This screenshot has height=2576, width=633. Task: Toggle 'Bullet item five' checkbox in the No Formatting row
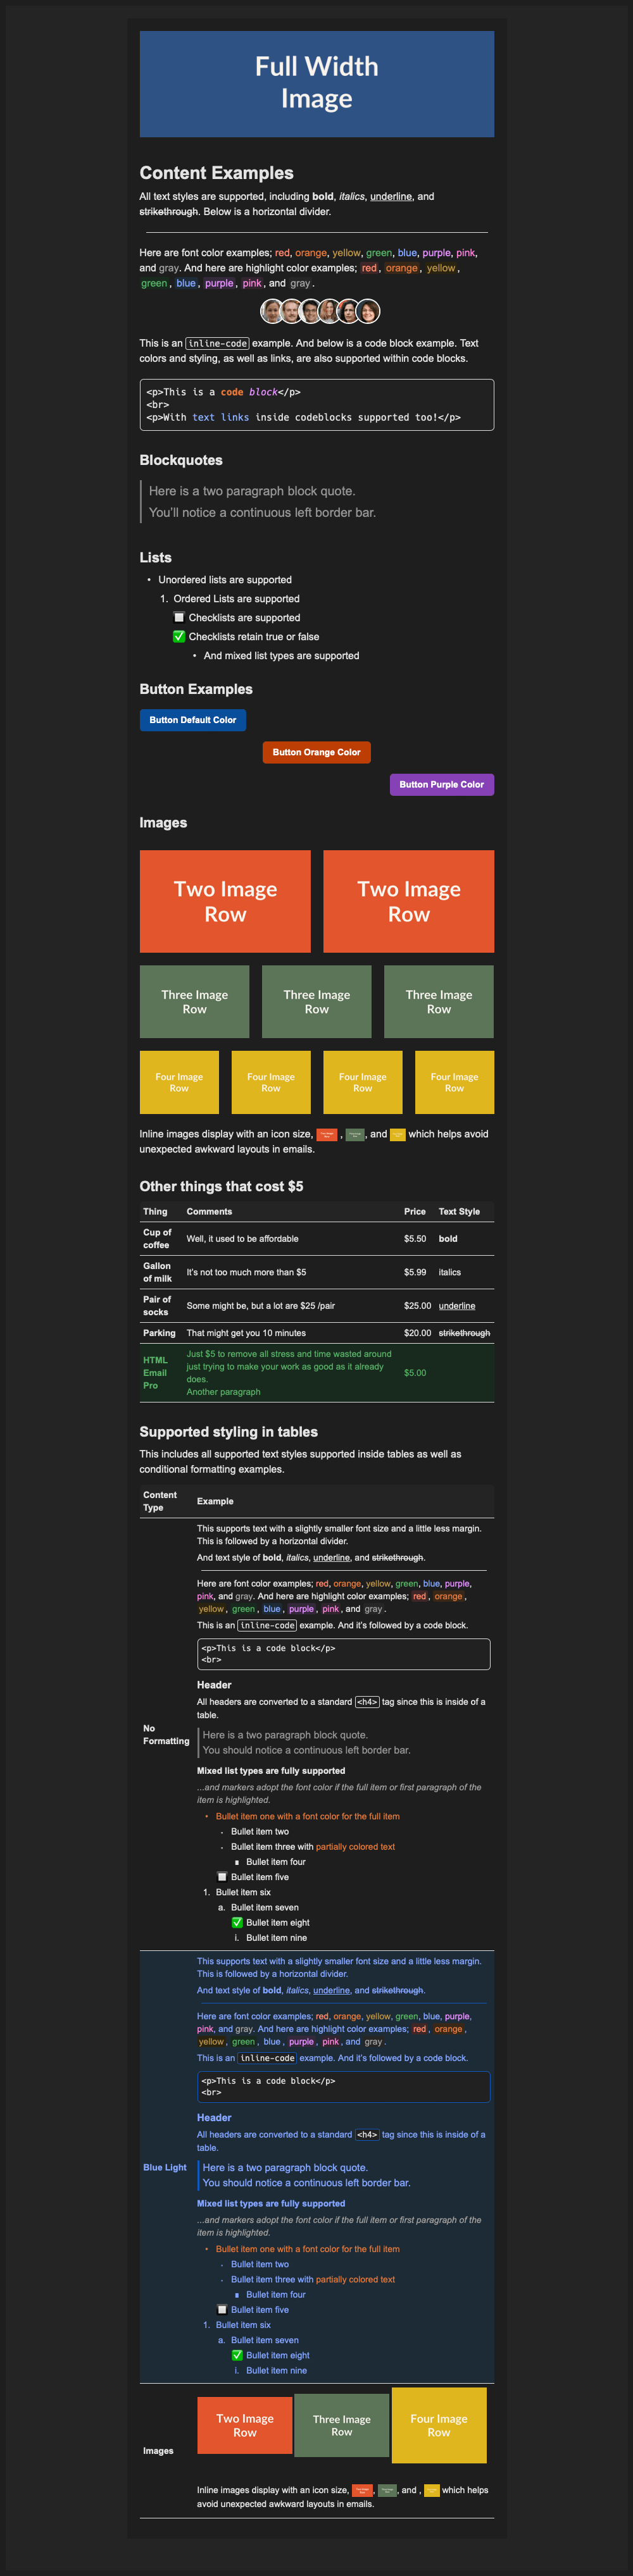222,1877
